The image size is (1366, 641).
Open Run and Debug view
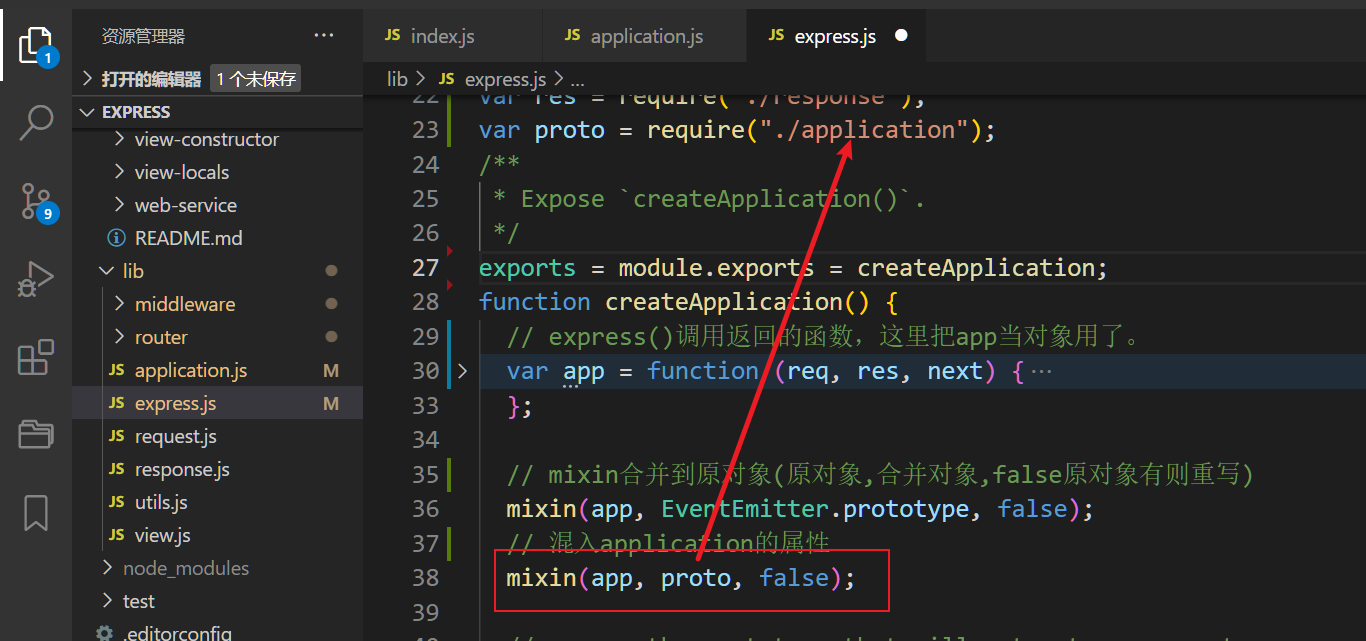point(36,279)
